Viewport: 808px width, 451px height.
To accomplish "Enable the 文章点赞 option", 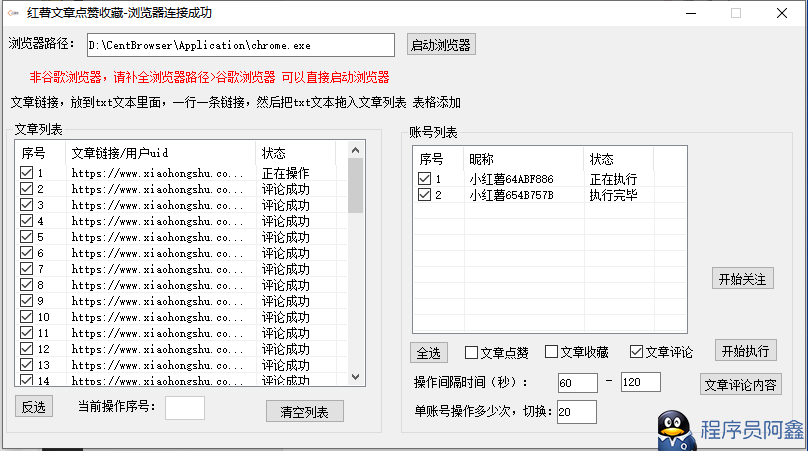I will 471,353.
